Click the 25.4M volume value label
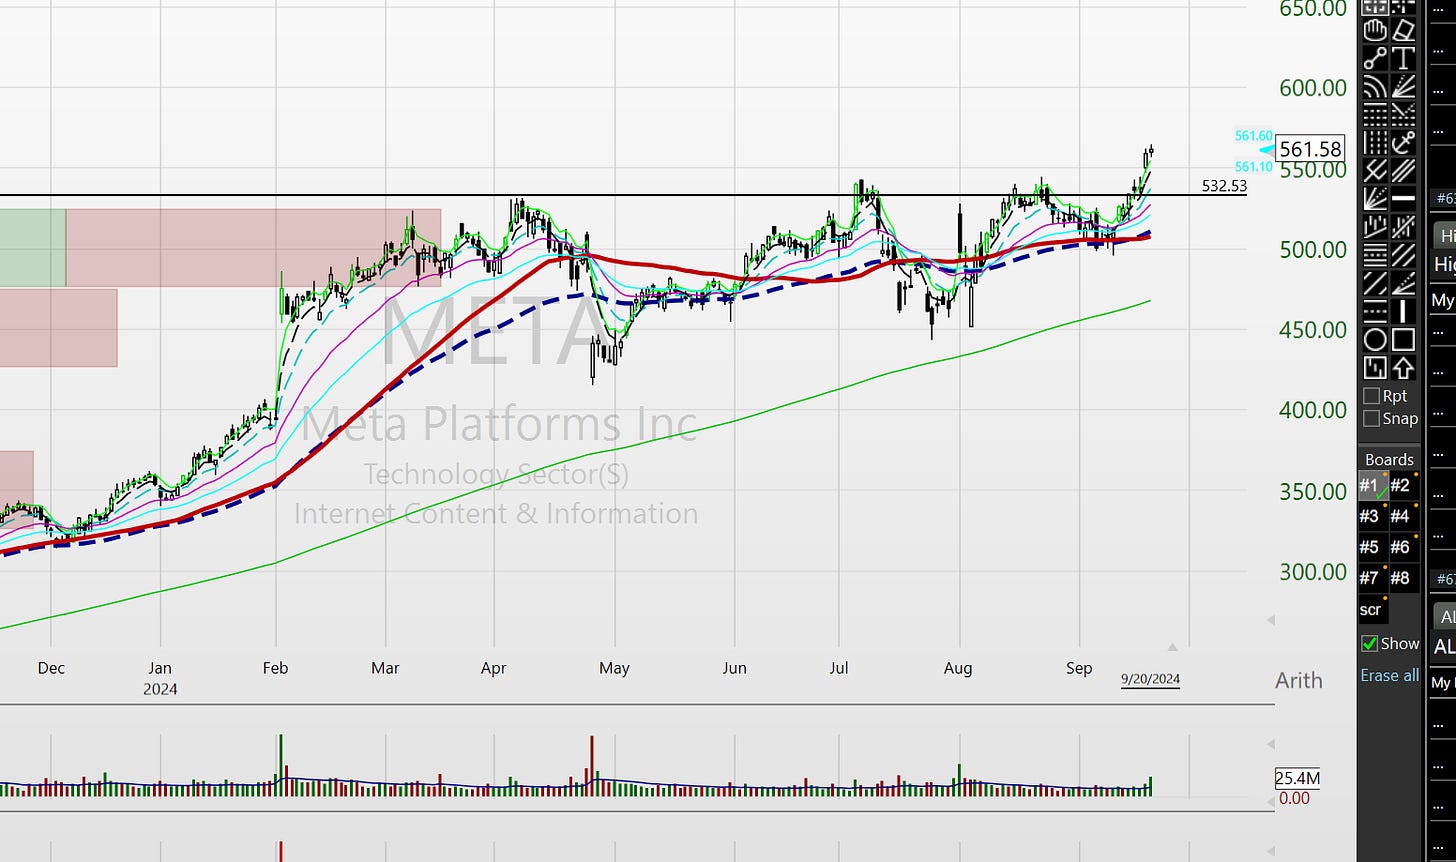Screen dimensions: 1456x862 (x=1298, y=778)
